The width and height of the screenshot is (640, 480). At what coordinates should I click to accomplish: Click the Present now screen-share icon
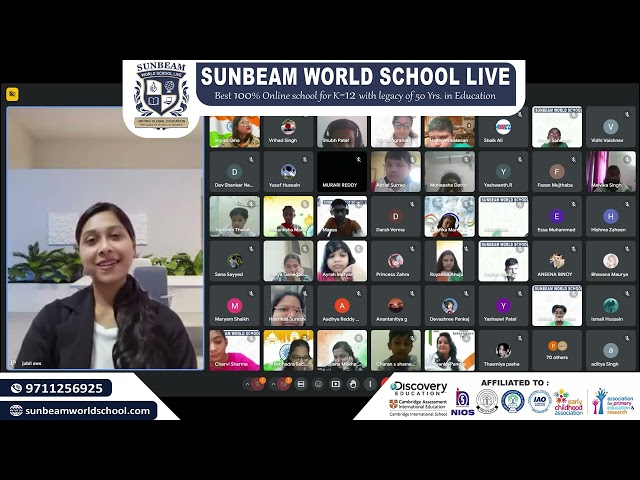[336, 384]
